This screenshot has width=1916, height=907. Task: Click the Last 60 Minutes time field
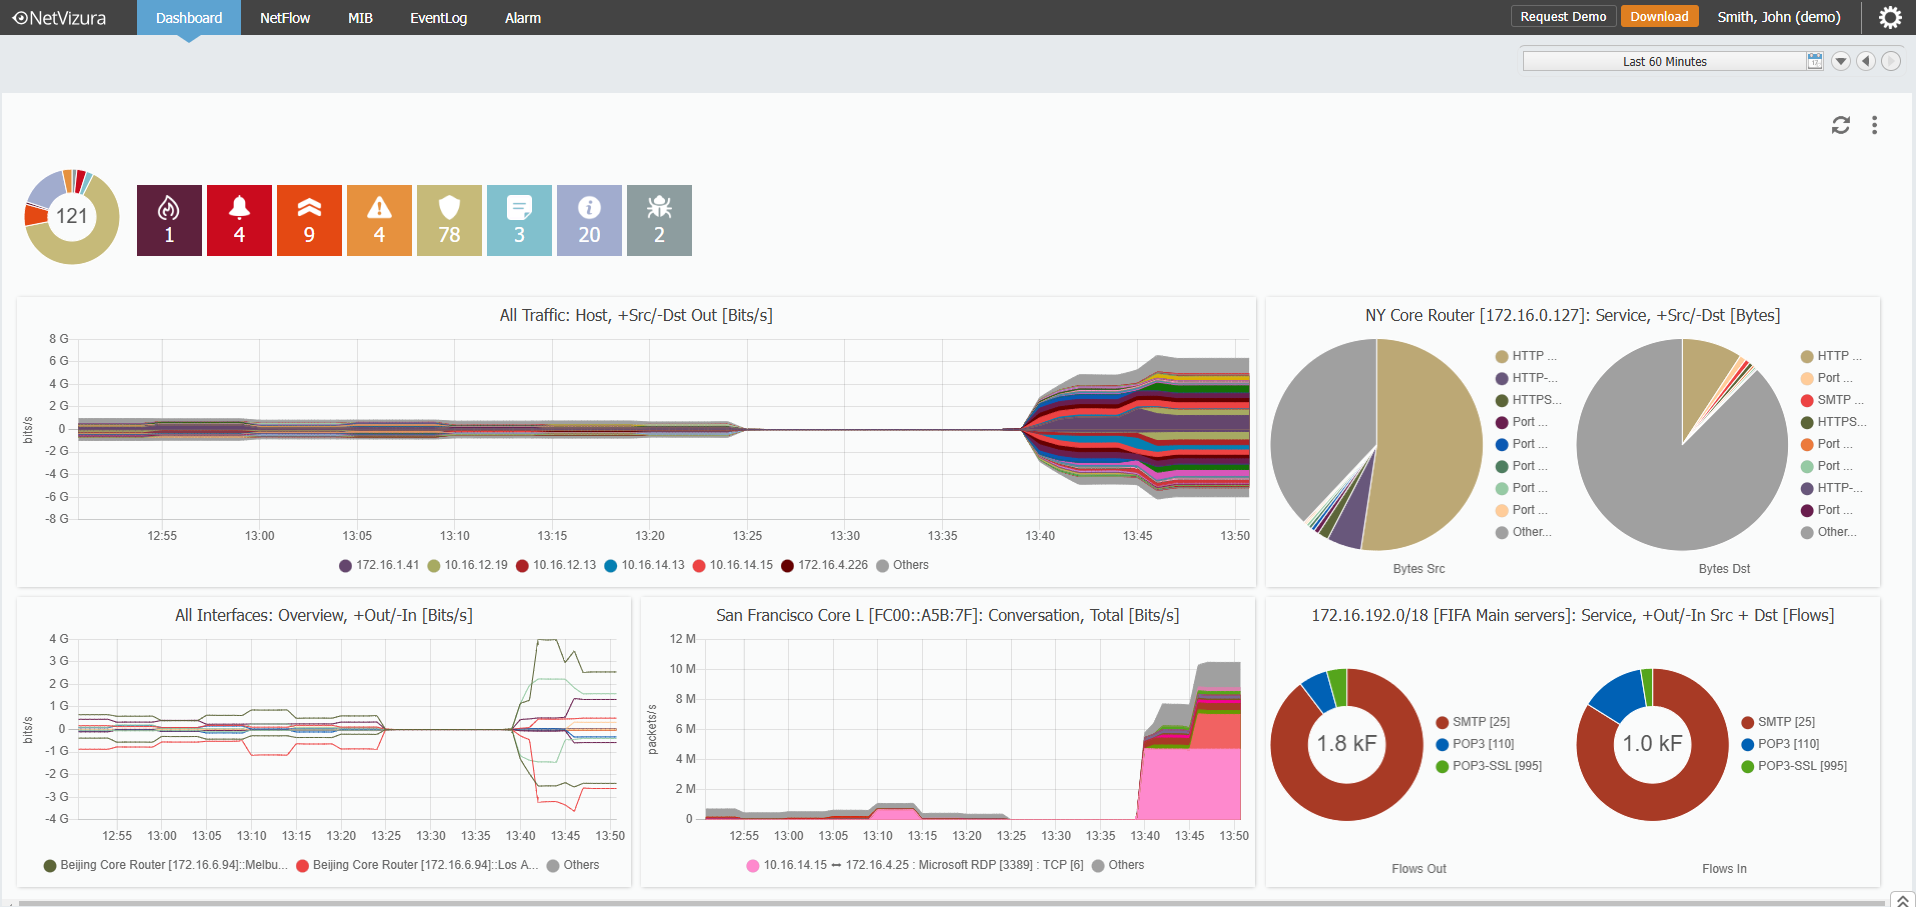(x=1665, y=61)
